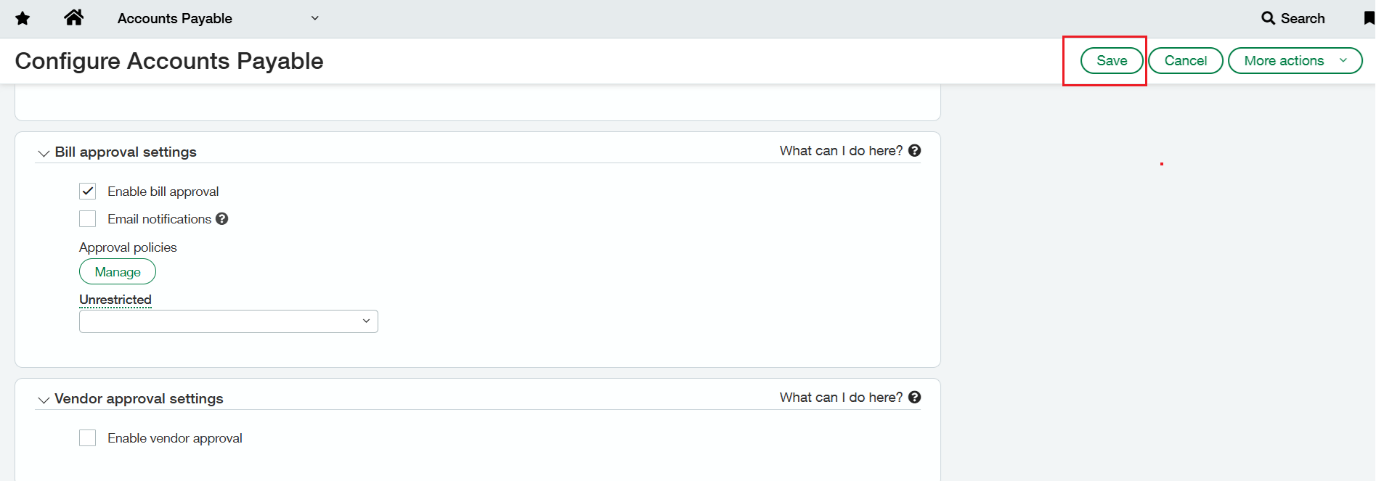This screenshot has height=481, width=1376.
Task: Open Bill approval settings help icon
Action: click(x=915, y=151)
